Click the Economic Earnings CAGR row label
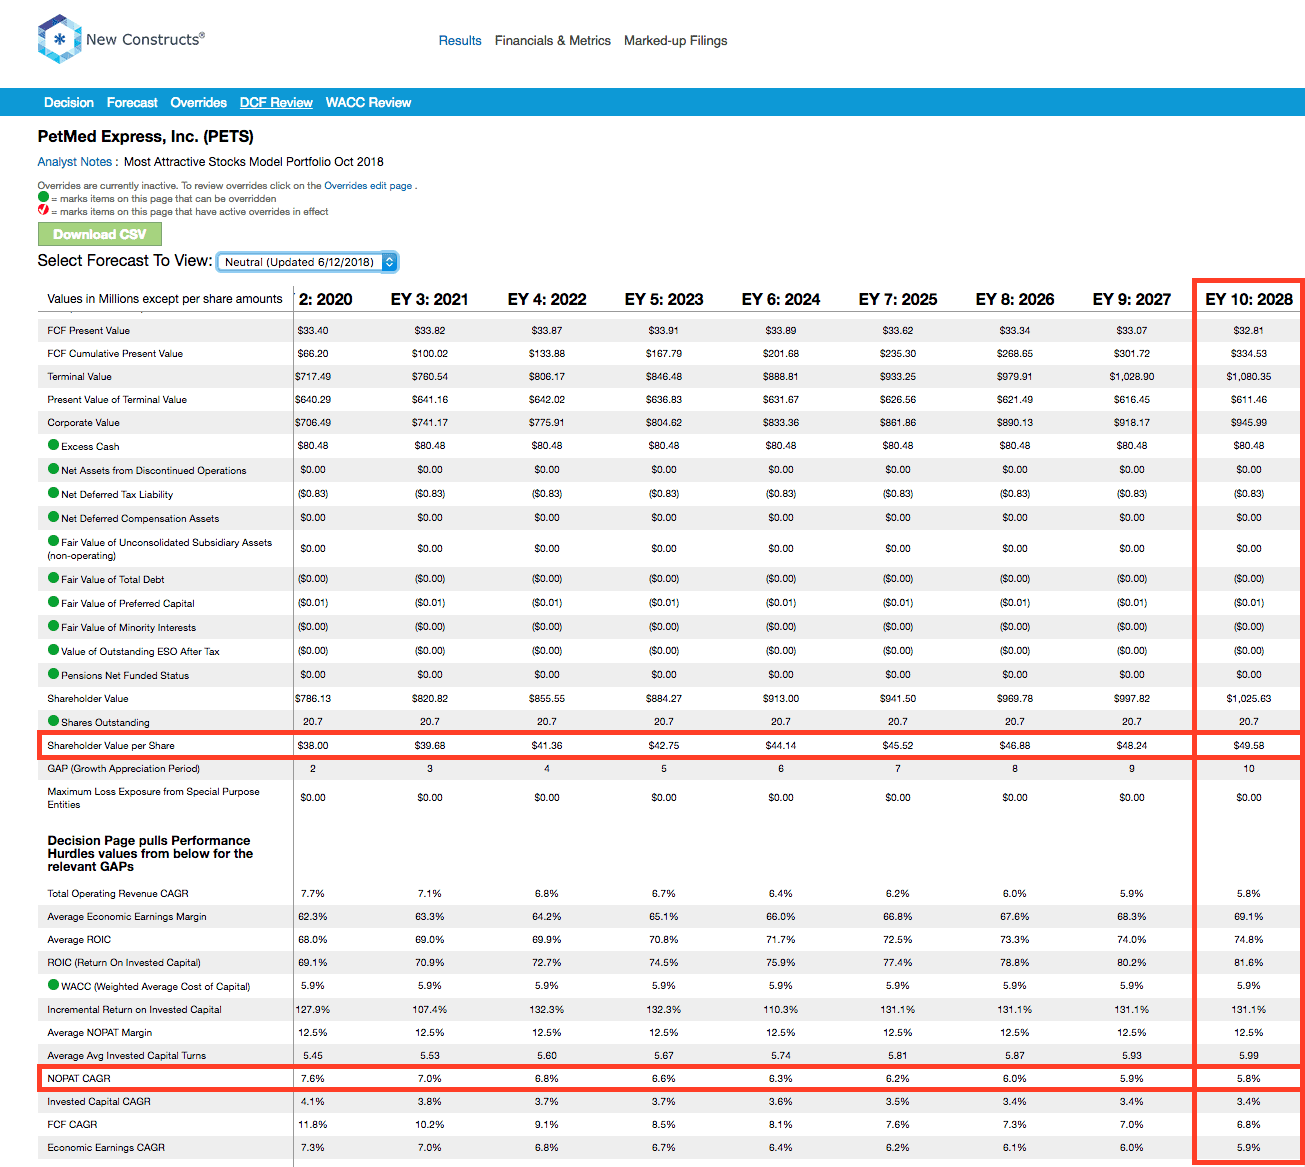The image size is (1305, 1167). 106,1147
